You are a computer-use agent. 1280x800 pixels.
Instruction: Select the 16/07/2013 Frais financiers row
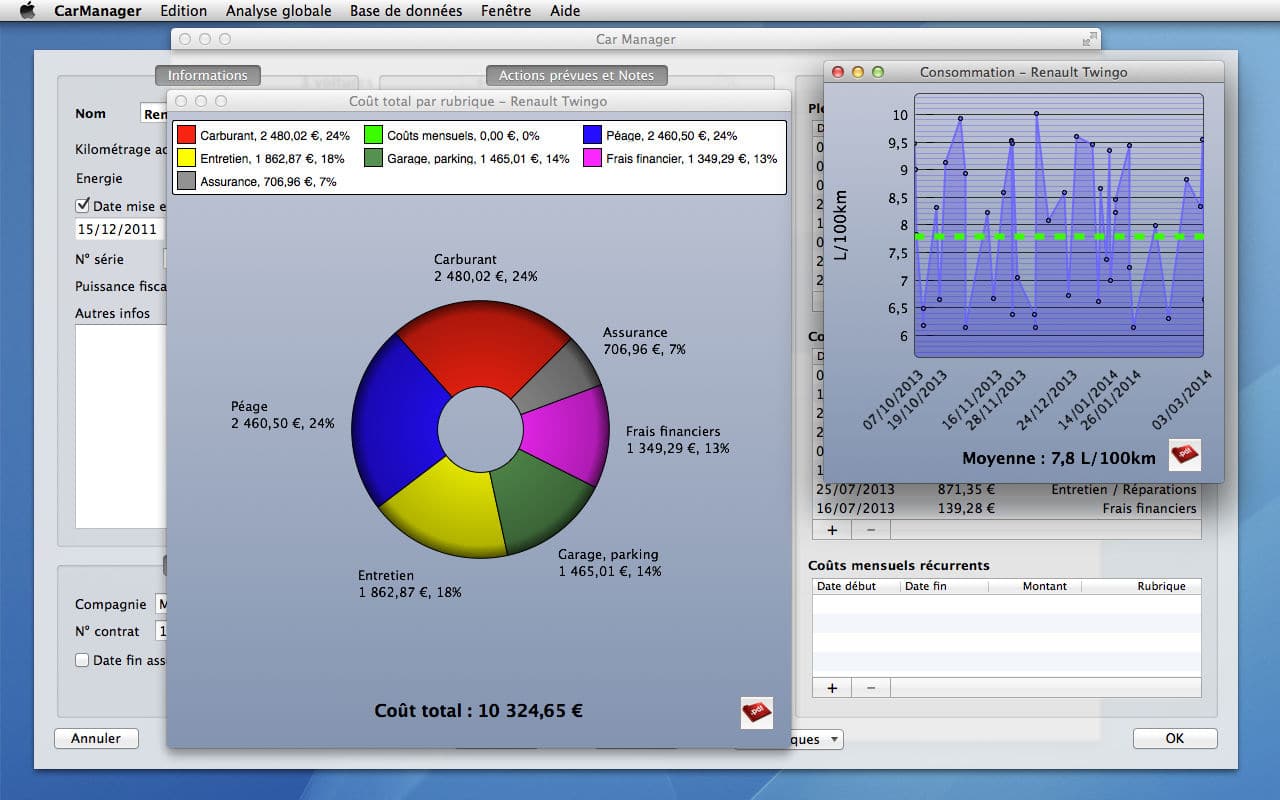[x=1006, y=509]
